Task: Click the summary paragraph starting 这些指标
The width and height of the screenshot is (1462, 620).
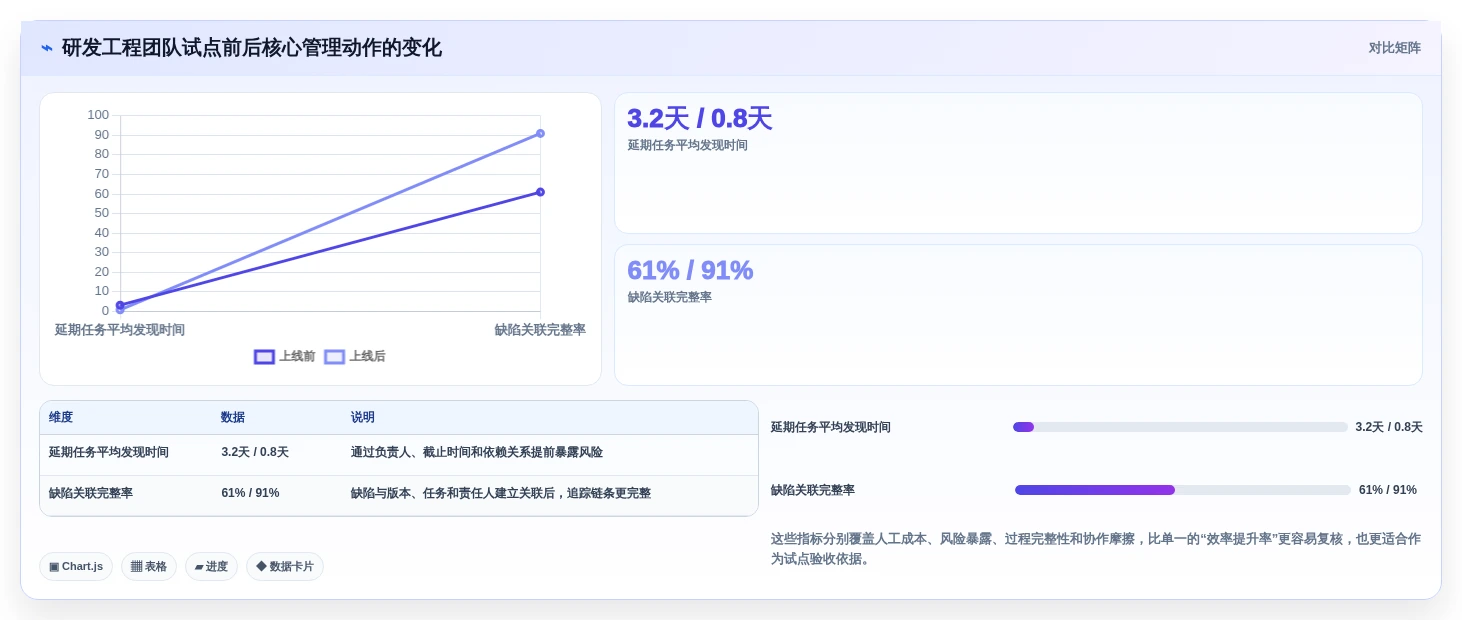Action: pos(1096,549)
